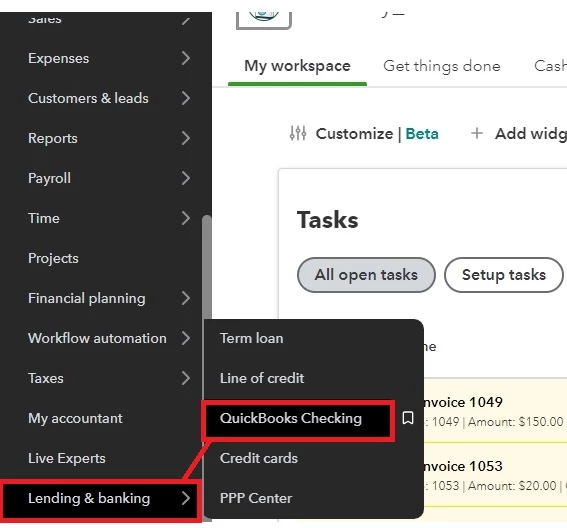Open the Projects sidebar link
Viewport: 567px width, 528px height.
click(53, 258)
